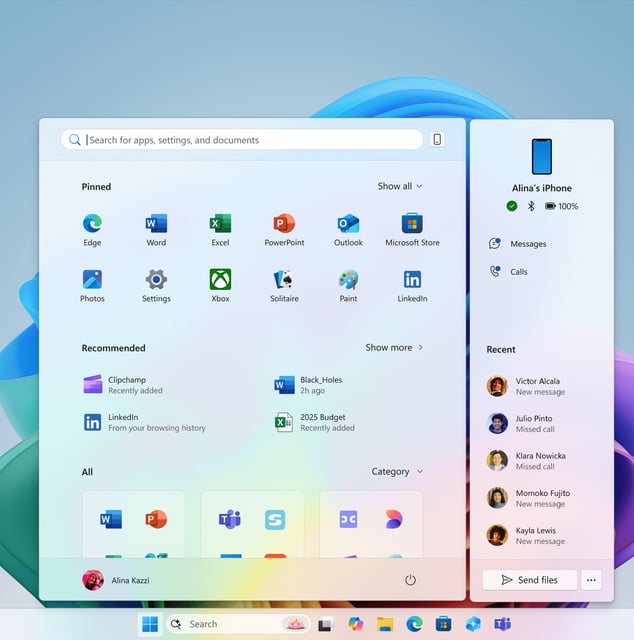Check the phone connected status icon
The height and width of the screenshot is (640, 634).
pyautogui.click(x=512, y=206)
